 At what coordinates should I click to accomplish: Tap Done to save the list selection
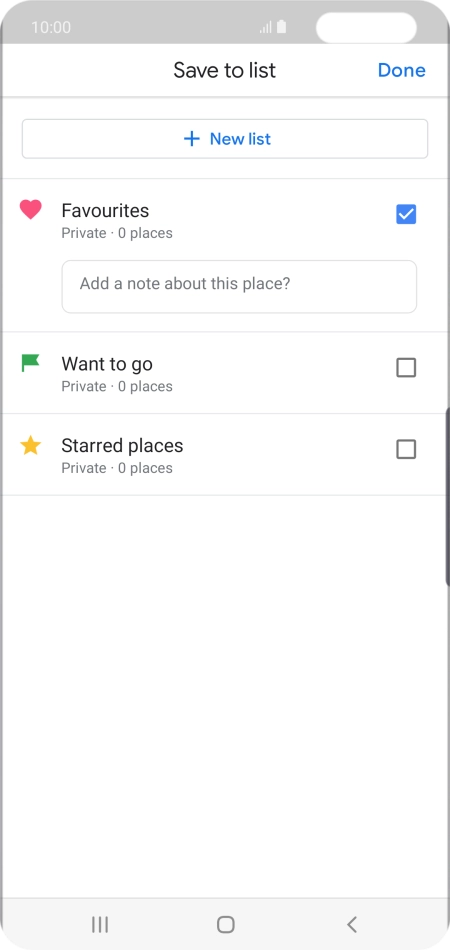[x=402, y=70]
